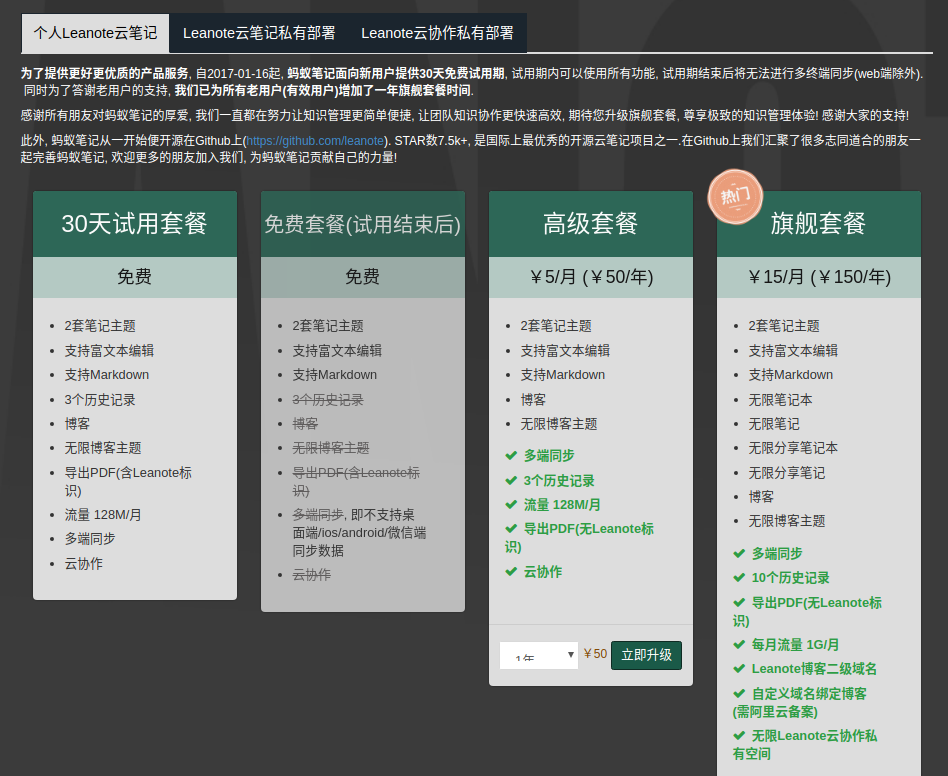Screen dimensions: 948x776
Task: Click the 30天试用套餐 card header
Action: pos(135,224)
